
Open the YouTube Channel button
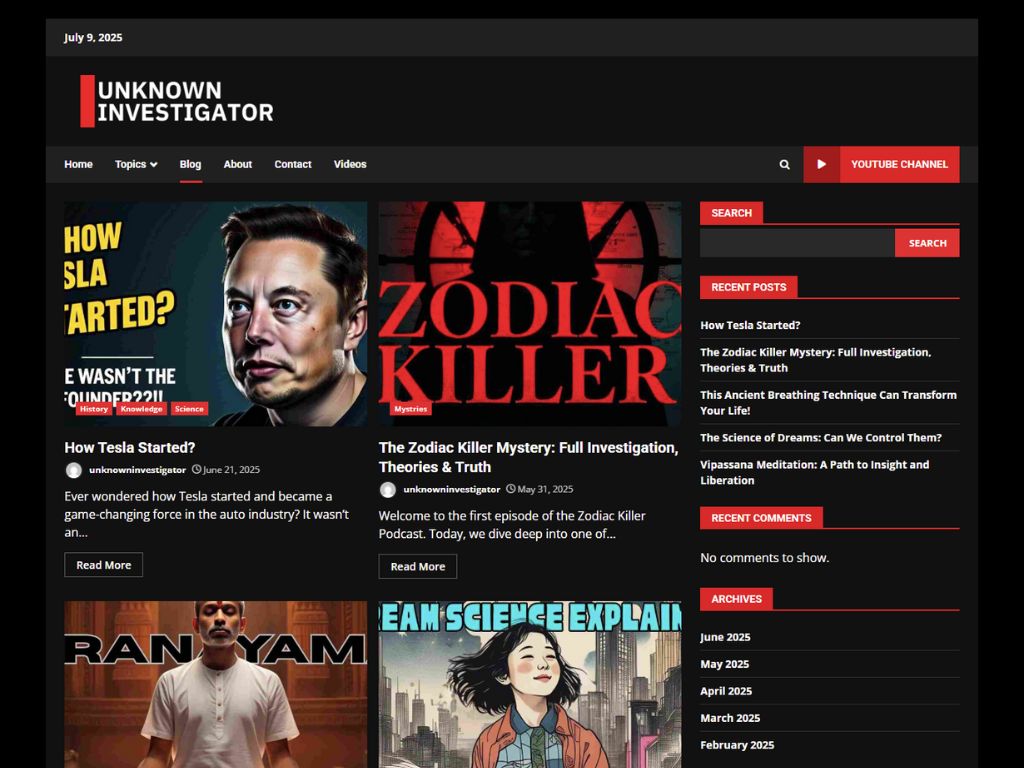[899, 165]
